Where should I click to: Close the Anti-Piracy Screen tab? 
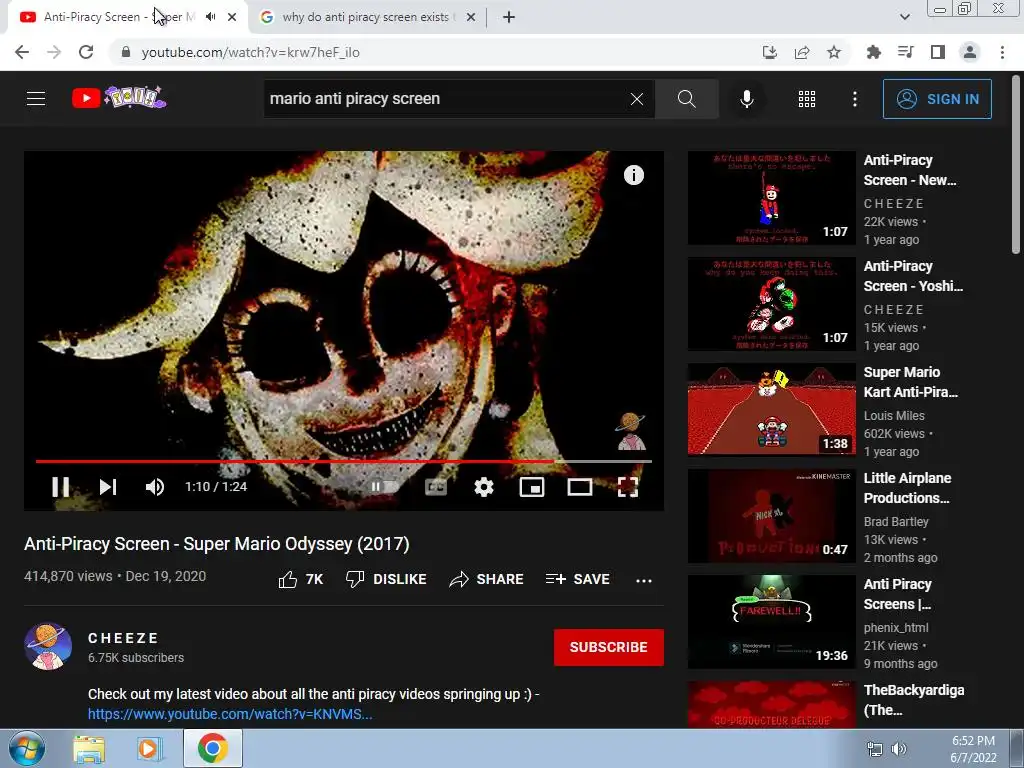(x=232, y=17)
